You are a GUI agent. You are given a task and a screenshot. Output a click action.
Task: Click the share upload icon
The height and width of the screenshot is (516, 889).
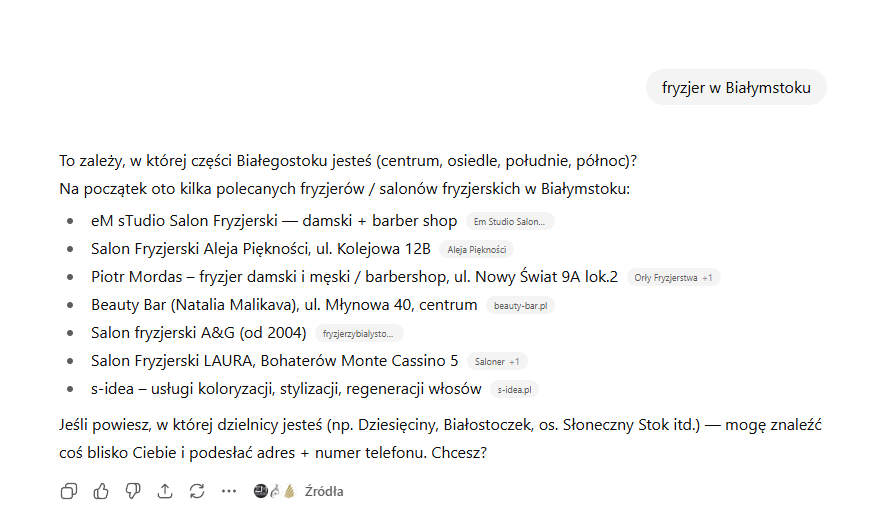coord(165,491)
